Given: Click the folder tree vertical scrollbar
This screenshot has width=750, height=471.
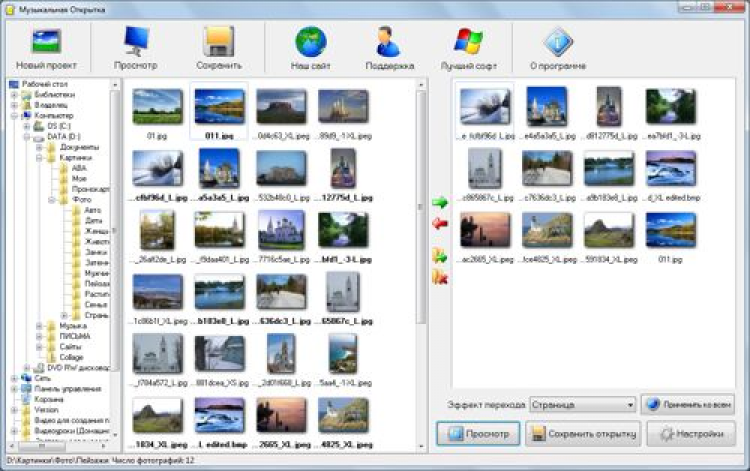Looking at the screenshot, I should [115, 230].
